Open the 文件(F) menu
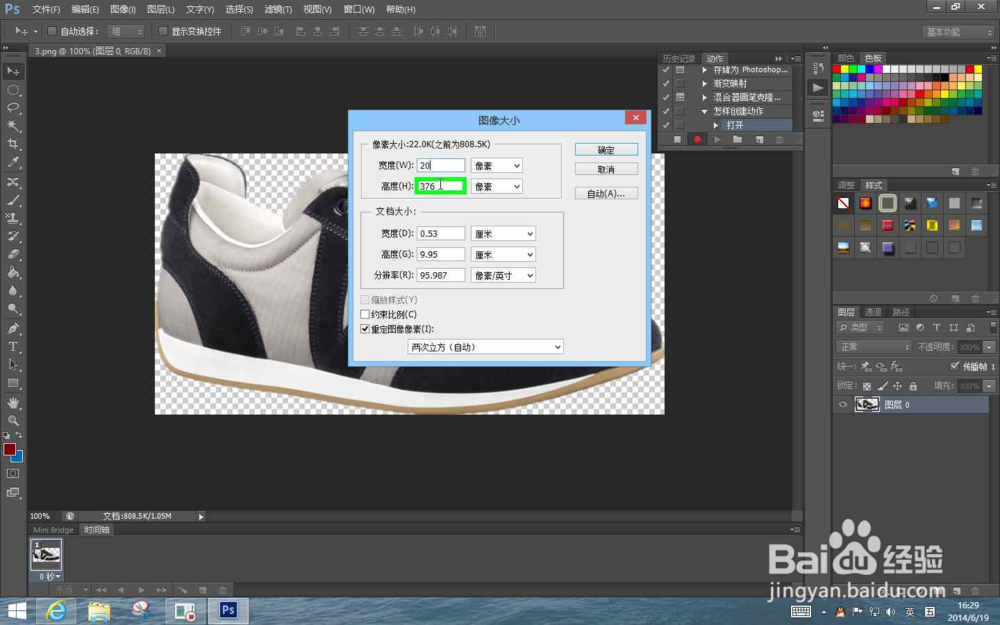This screenshot has height=625, width=1000. point(46,10)
